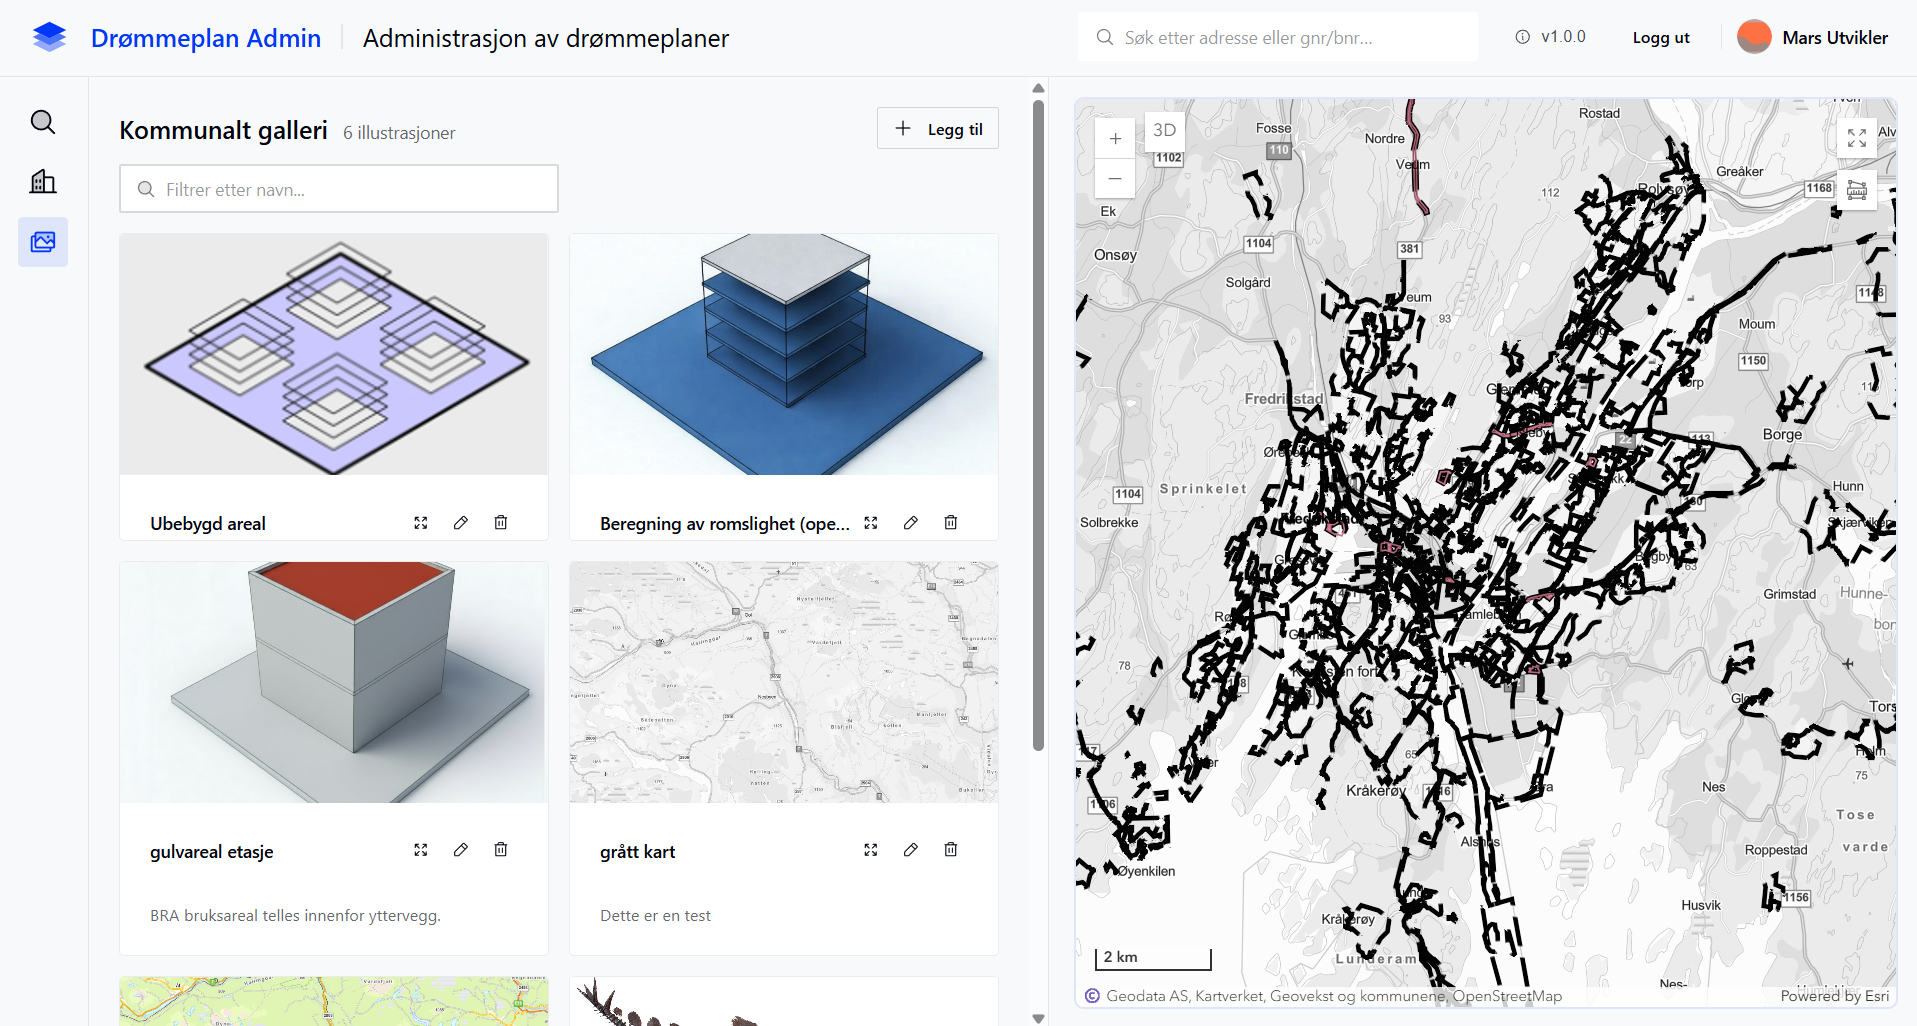Delete Beregning av romslighet illustration

point(951,523)
